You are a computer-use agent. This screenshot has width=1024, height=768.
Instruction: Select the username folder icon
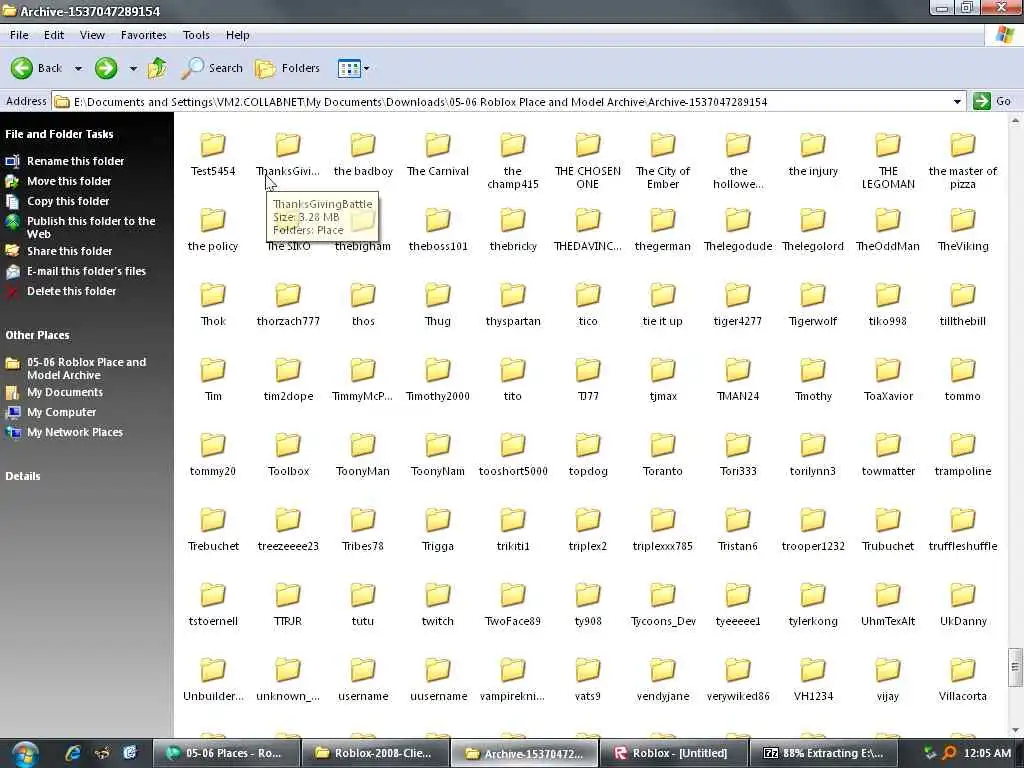(363, 671)
